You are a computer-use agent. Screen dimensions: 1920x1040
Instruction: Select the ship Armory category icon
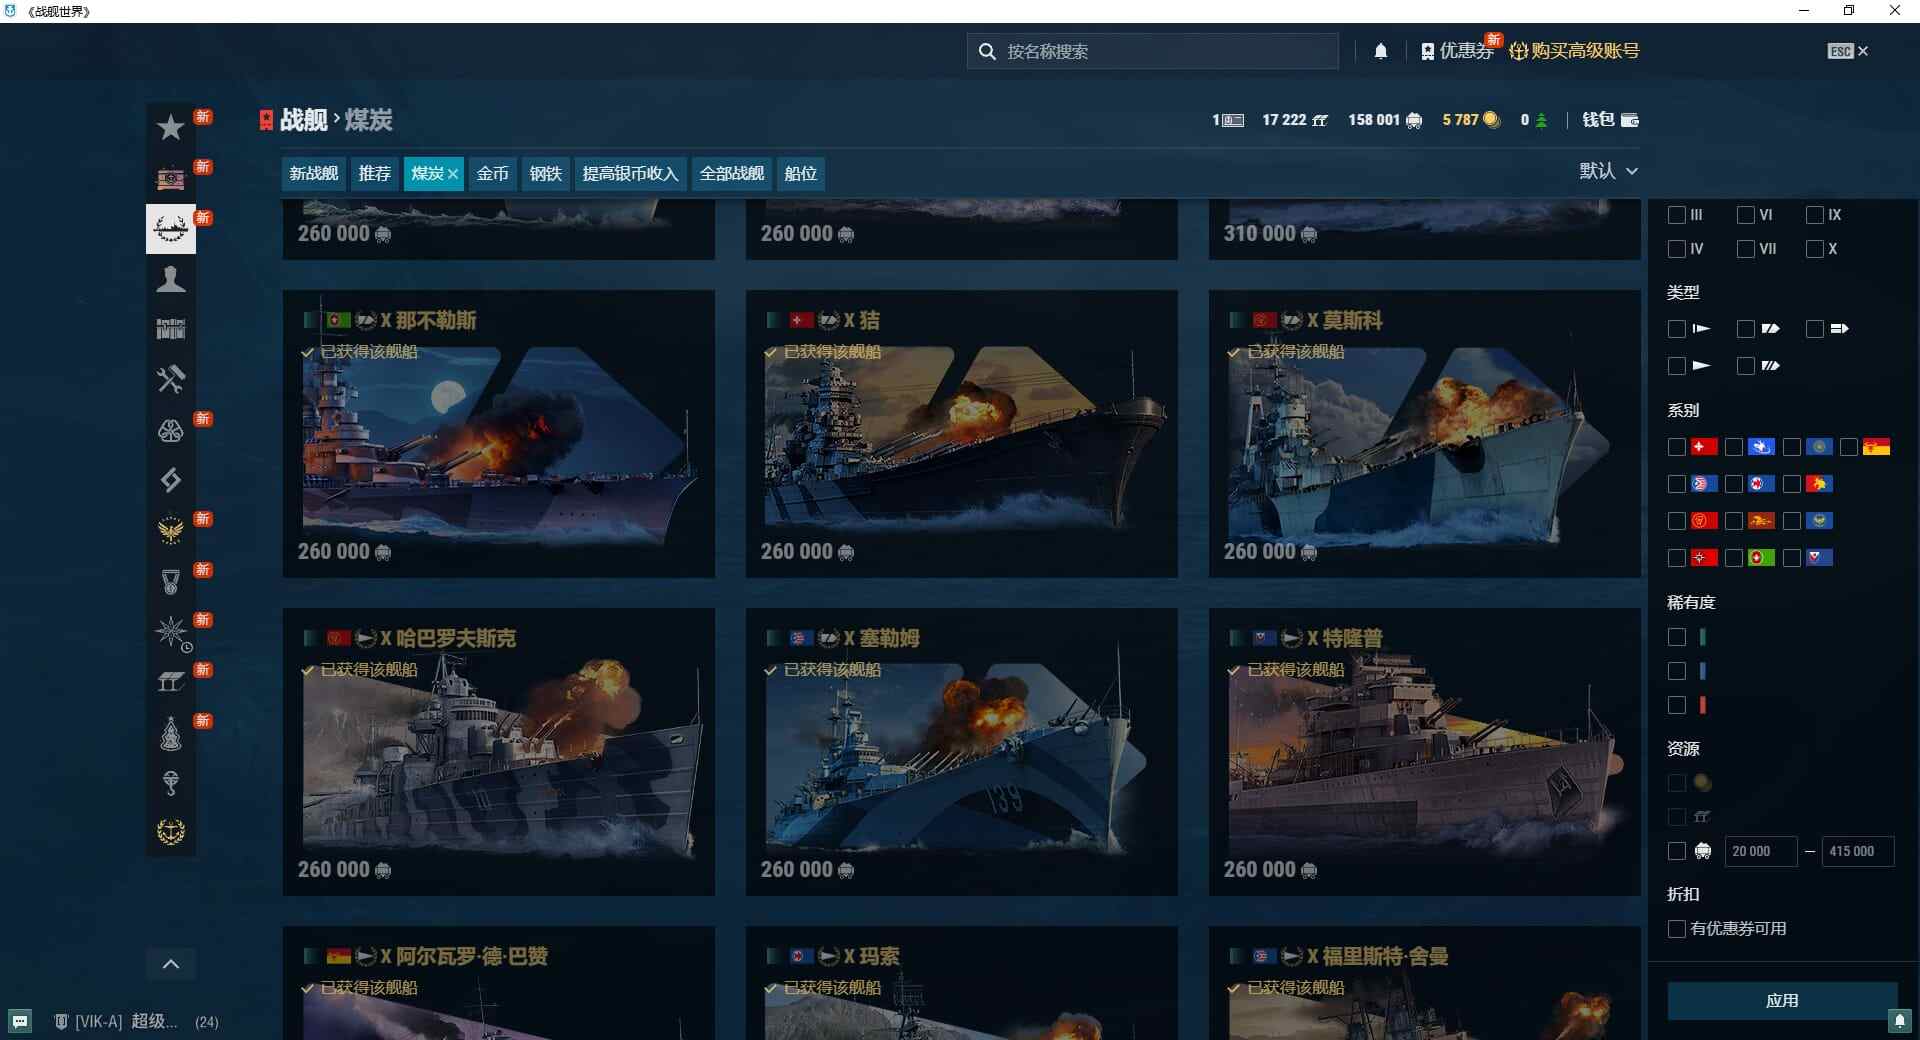tap(171, 228)
